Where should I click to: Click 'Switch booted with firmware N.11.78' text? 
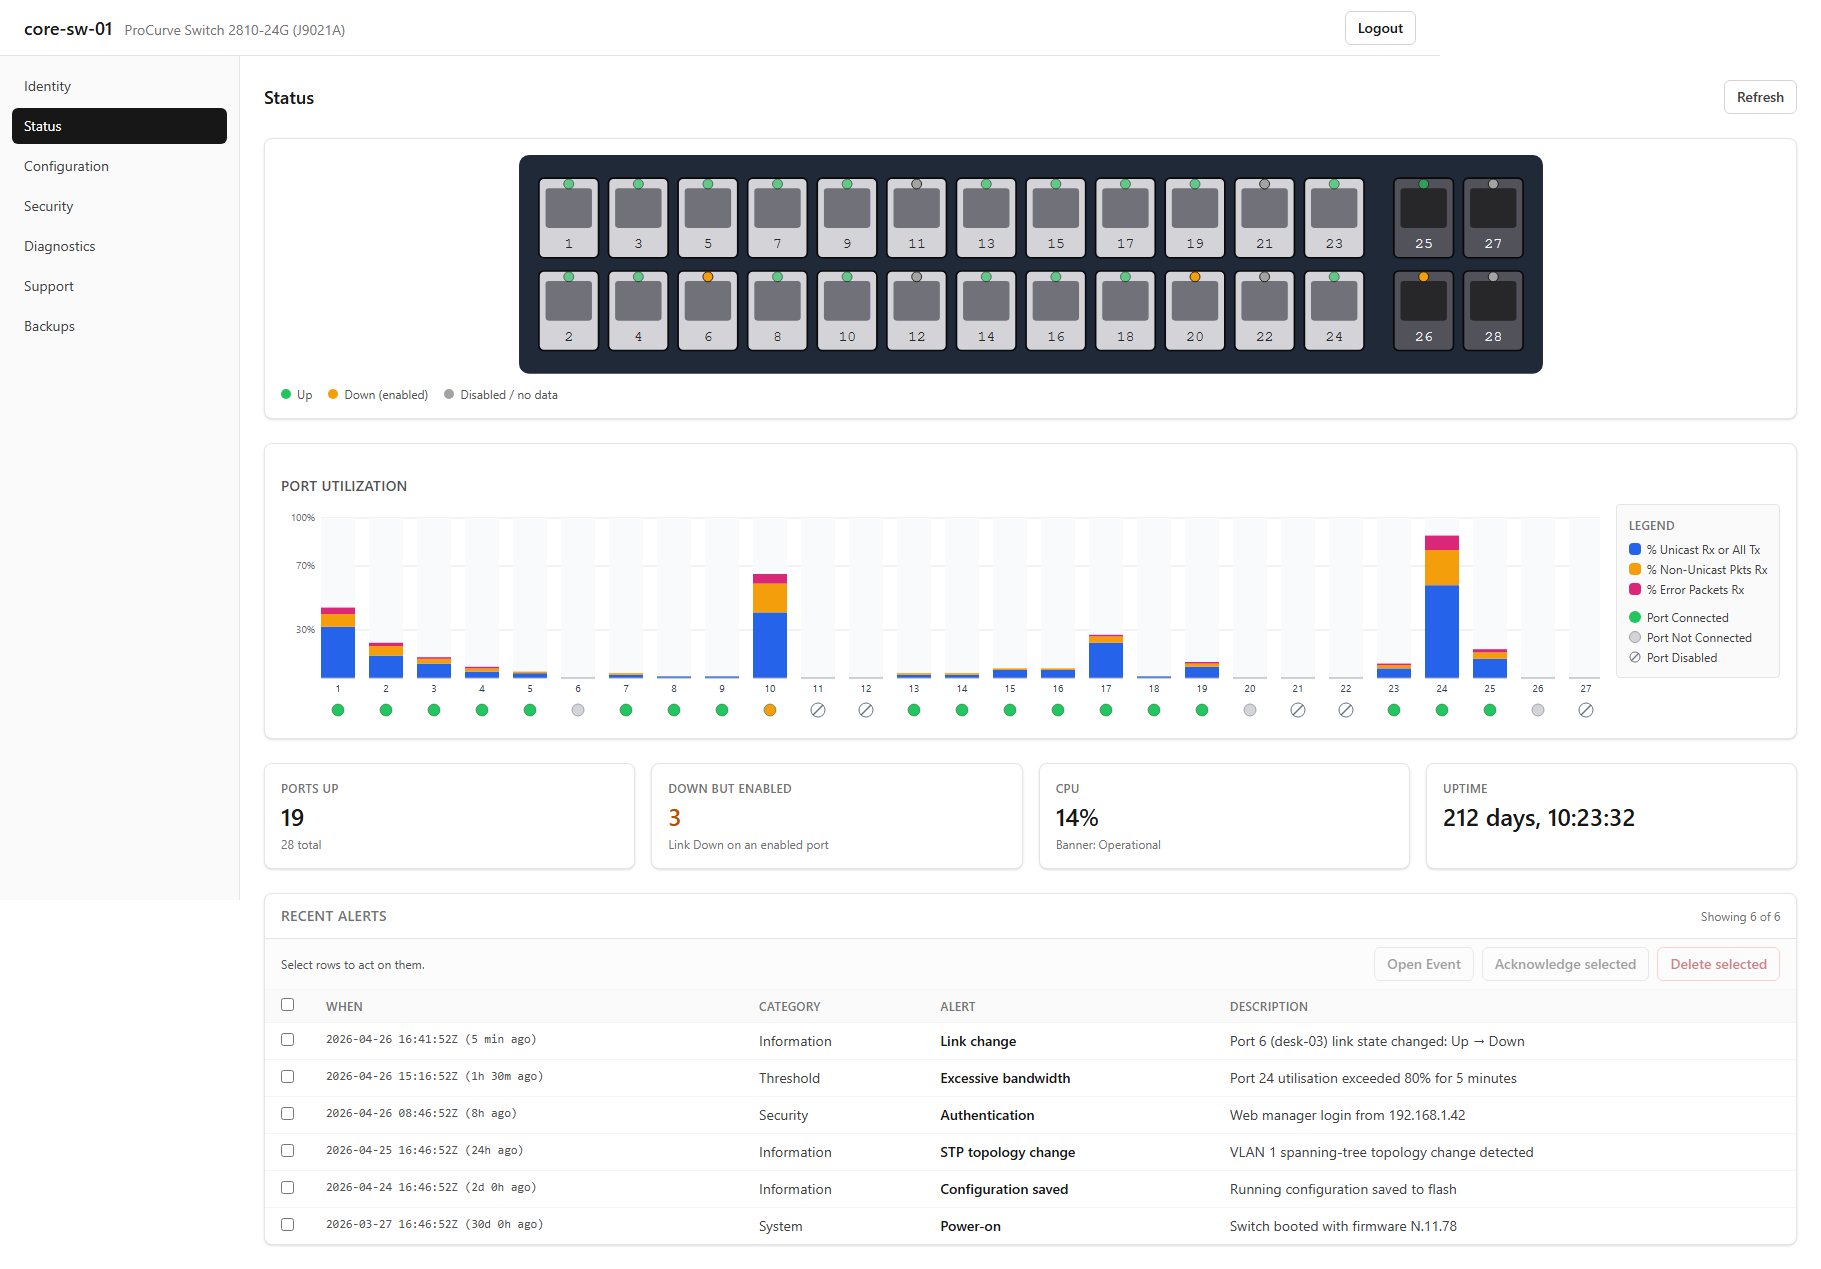[x=1343, y=1226]
